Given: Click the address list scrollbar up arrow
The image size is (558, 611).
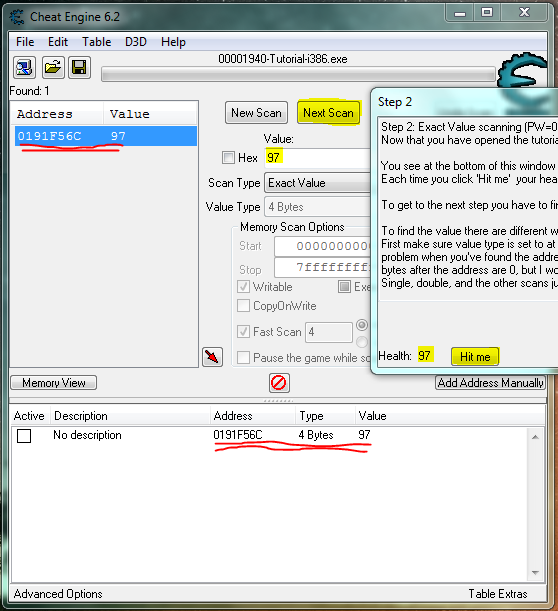Looking at the screenshot, I should coord(535,437).
